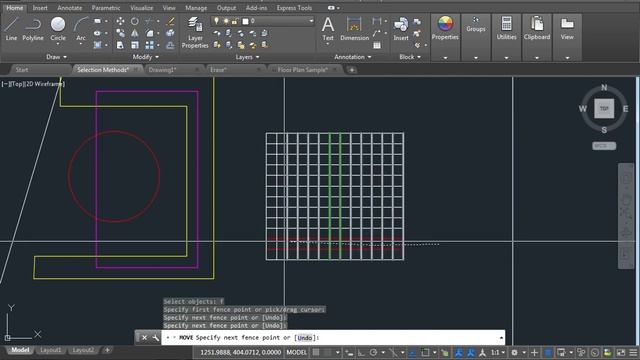
Task: Click the Copy tool in Modify panel
Action: click(120, 33)
